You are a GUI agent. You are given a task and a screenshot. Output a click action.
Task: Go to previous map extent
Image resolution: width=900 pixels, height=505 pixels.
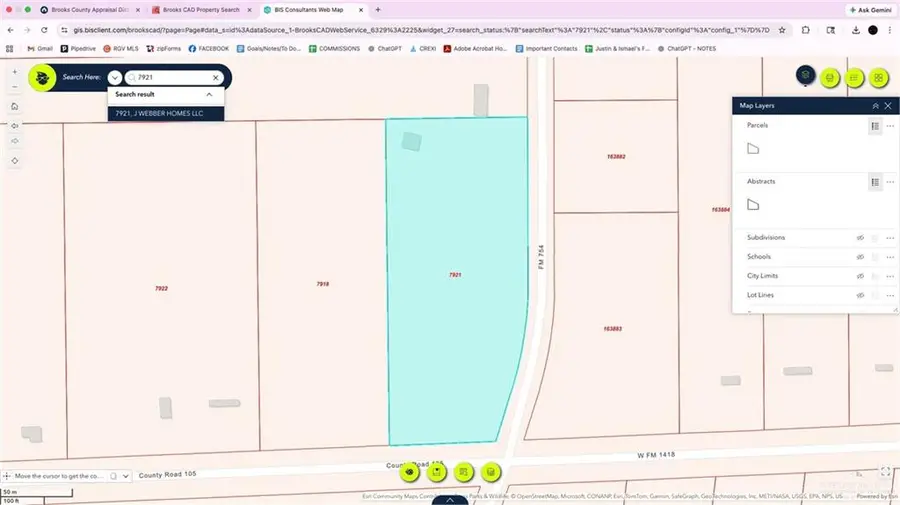pos(15,125)
